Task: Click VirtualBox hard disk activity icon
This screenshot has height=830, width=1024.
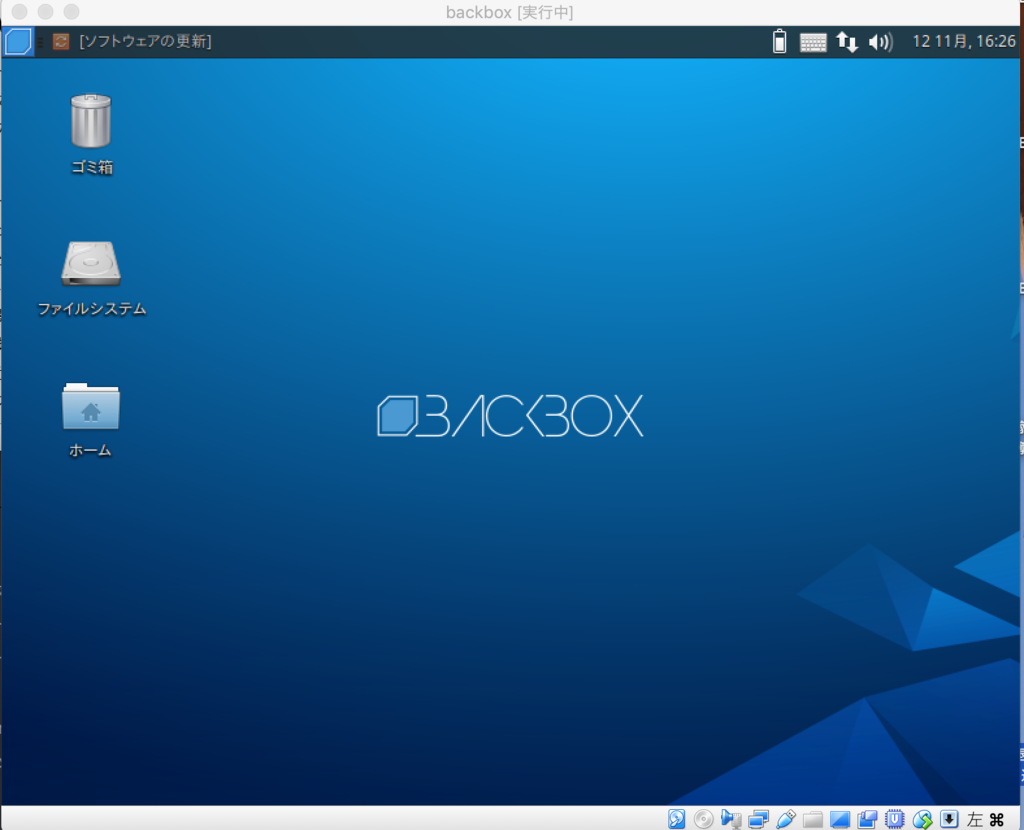Action: pos(677,819)
